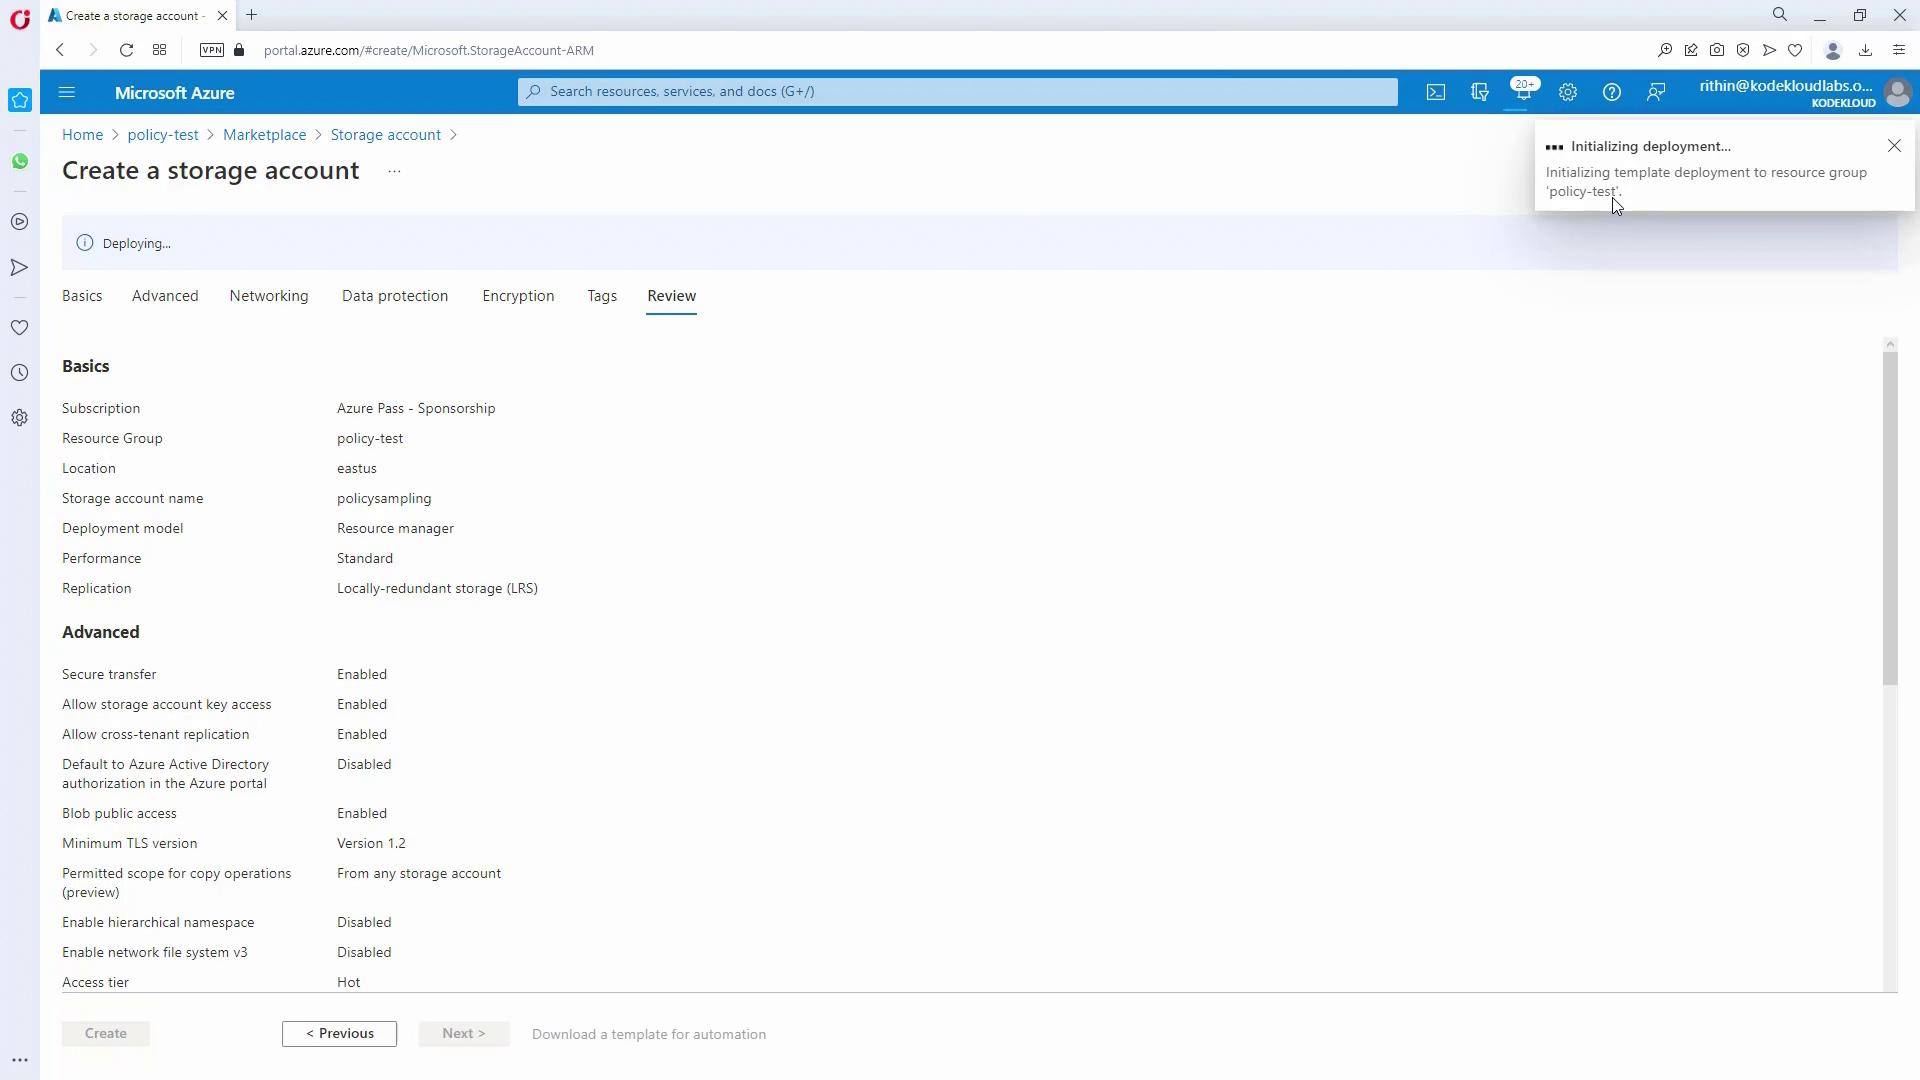Focus the Azure search resources box

coord(957,91)
